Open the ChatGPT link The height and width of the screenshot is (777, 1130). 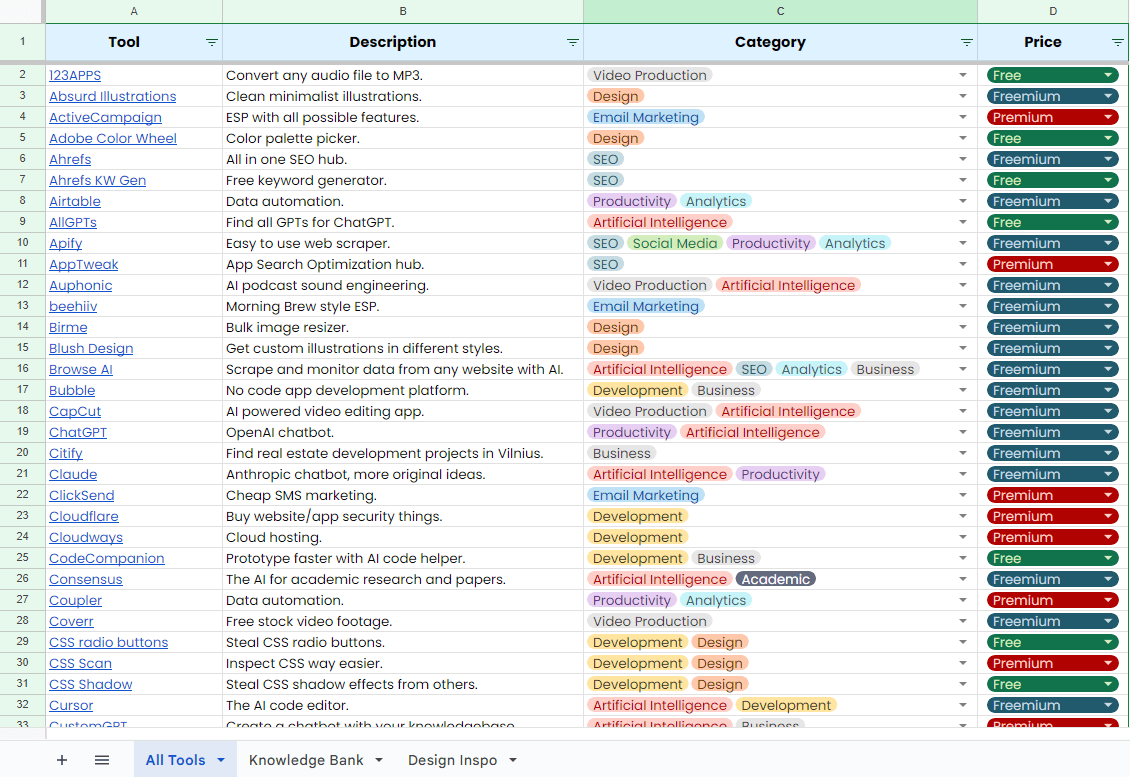(78, 432)
